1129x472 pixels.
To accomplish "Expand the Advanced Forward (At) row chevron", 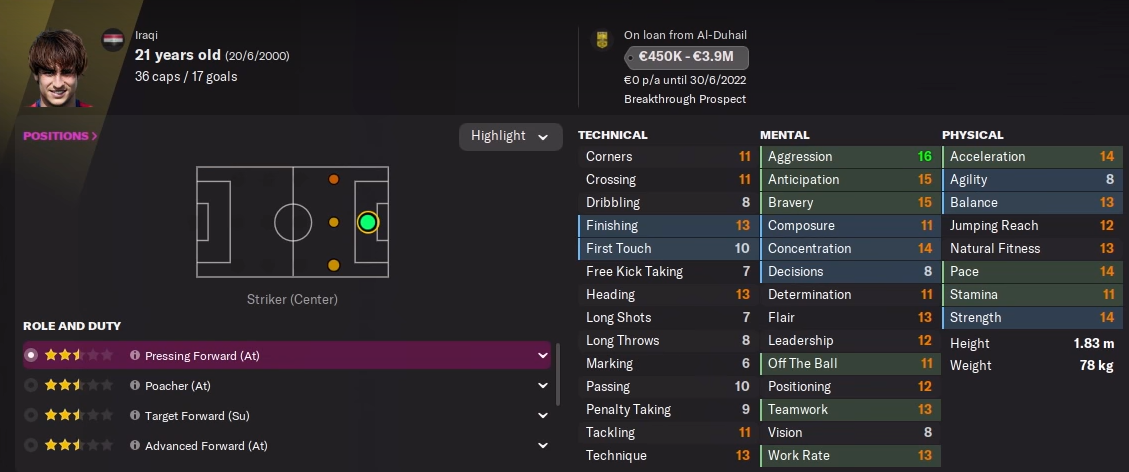I will pos(543,446).
